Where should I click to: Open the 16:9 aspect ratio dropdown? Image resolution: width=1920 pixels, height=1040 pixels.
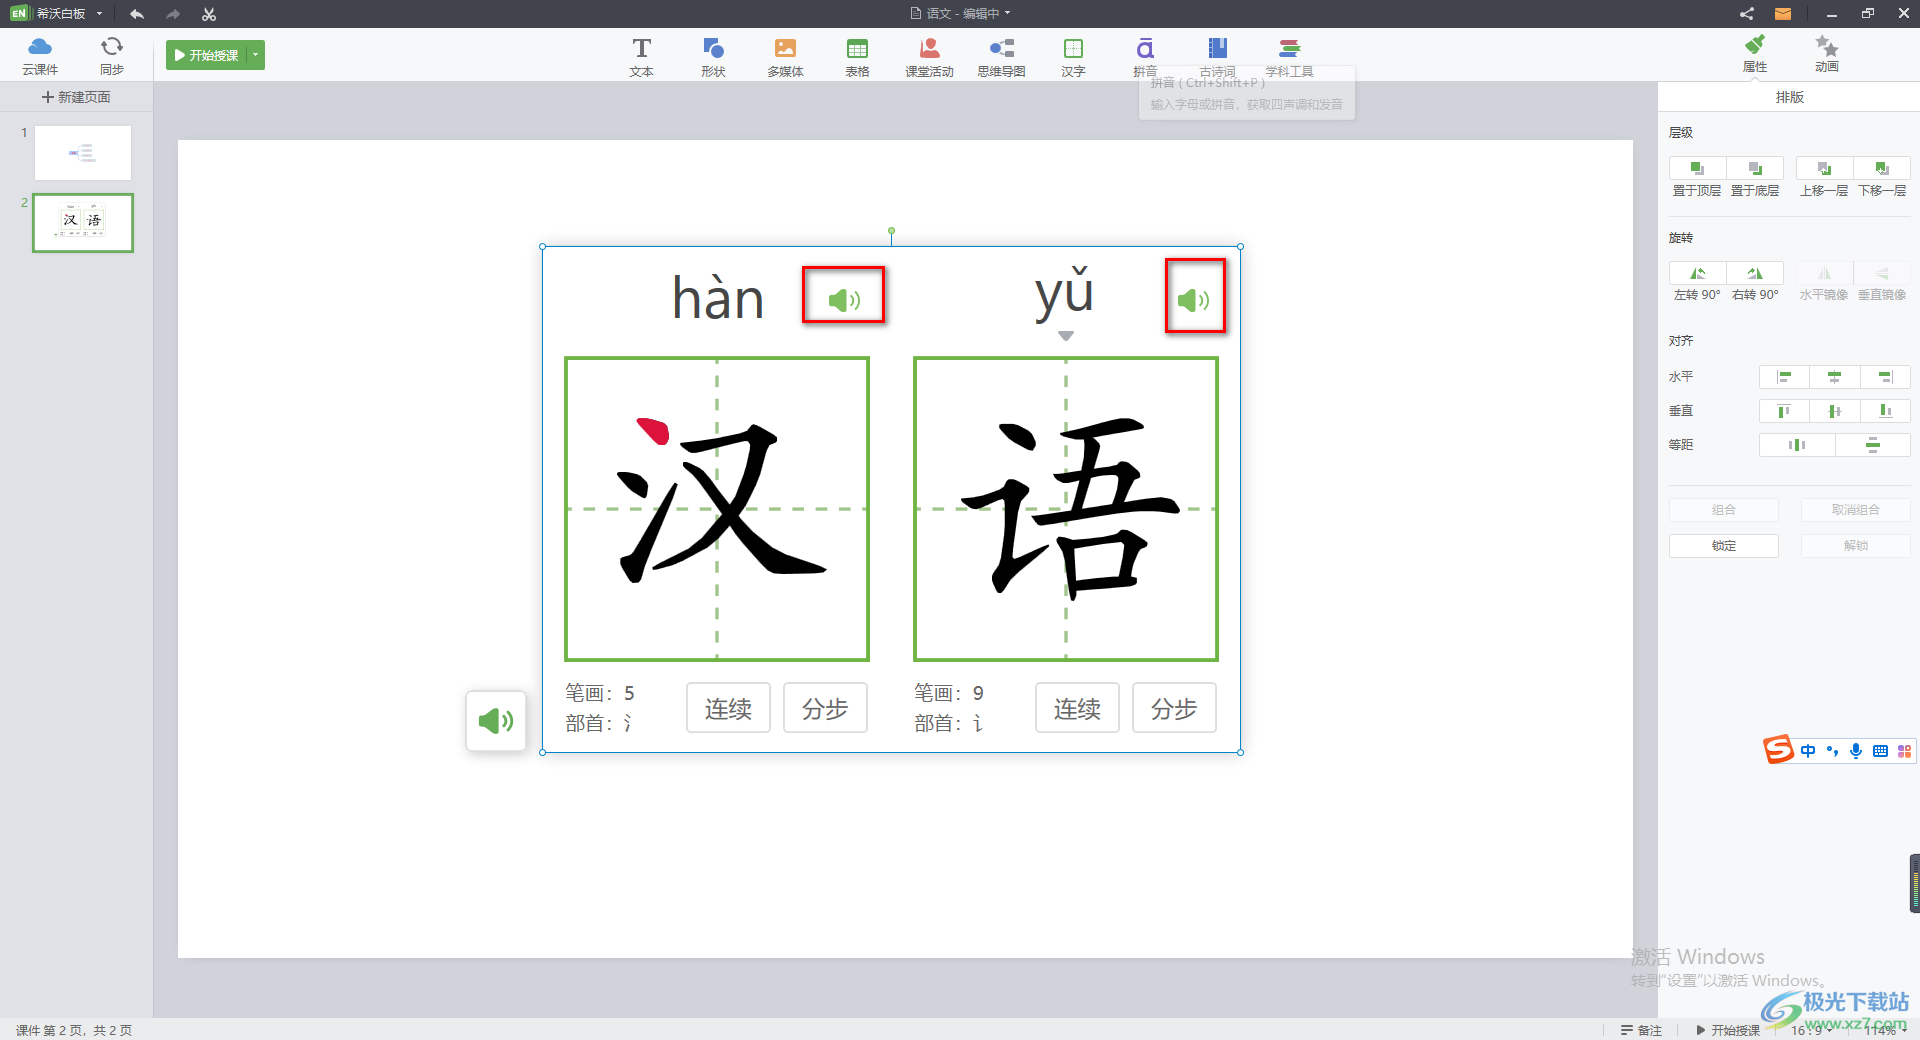(x=1811, y=1030)
